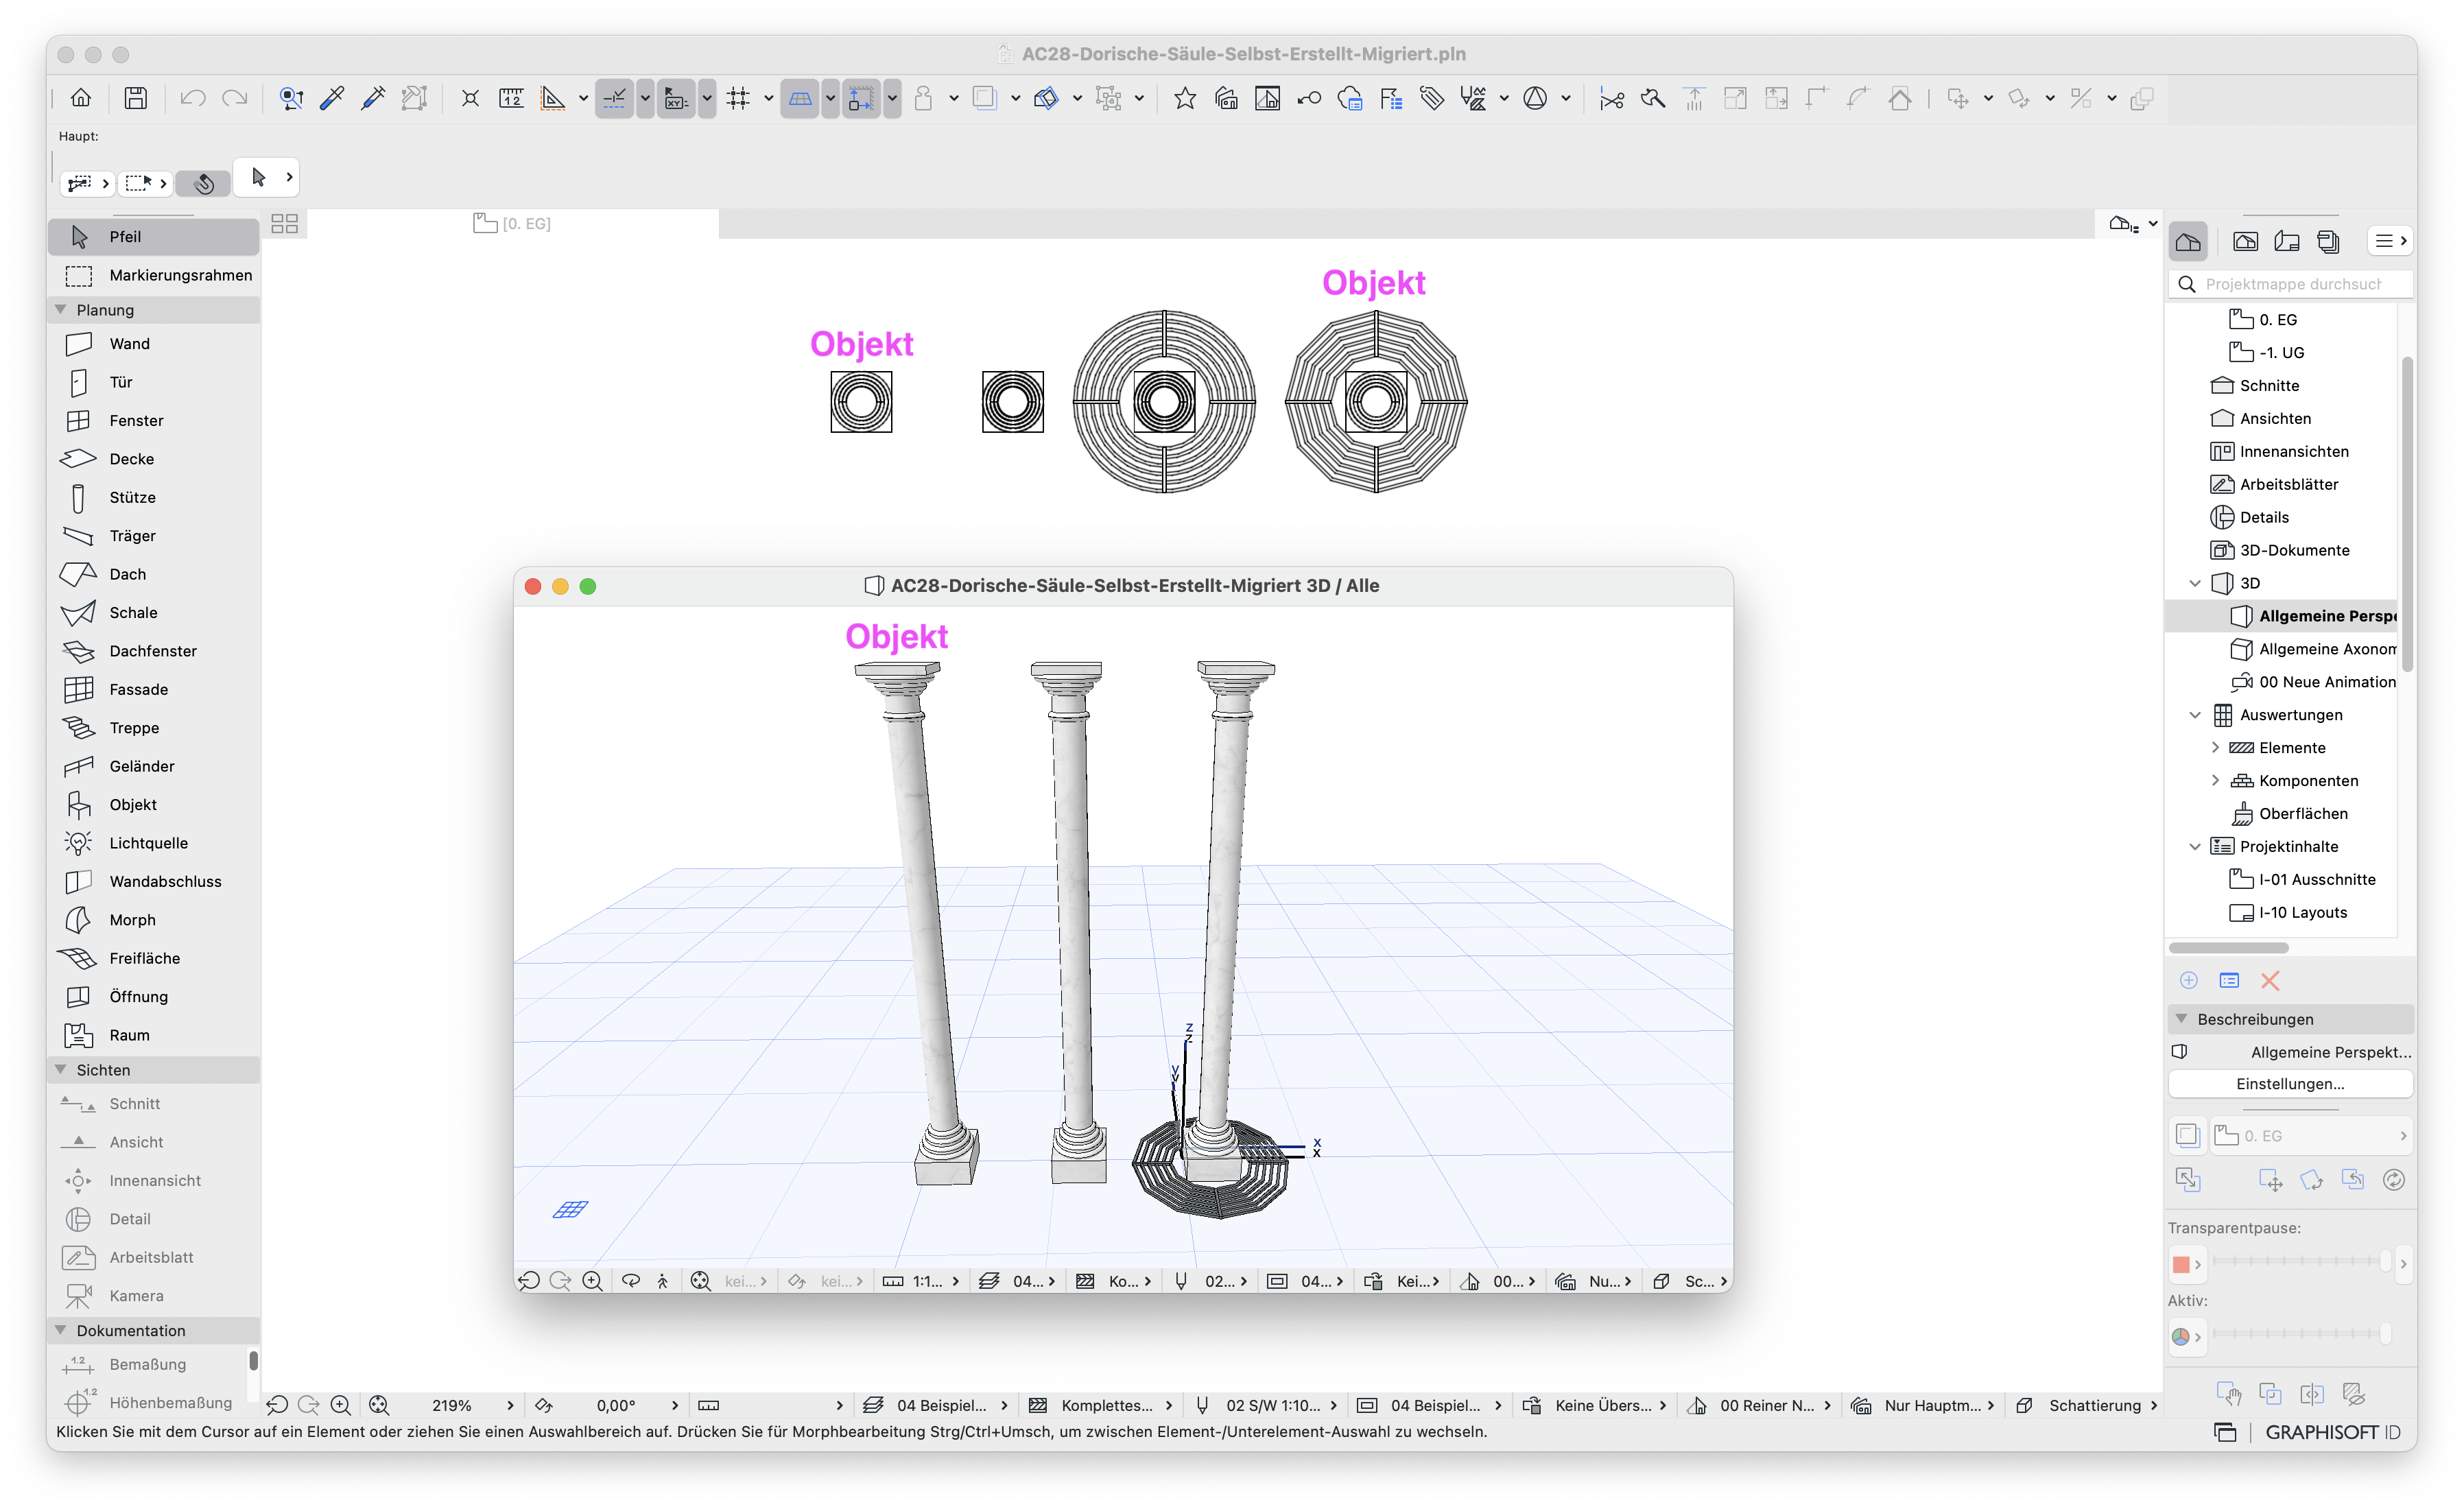
Task: Click the axe split tool icon
Action: (1653, 98)
